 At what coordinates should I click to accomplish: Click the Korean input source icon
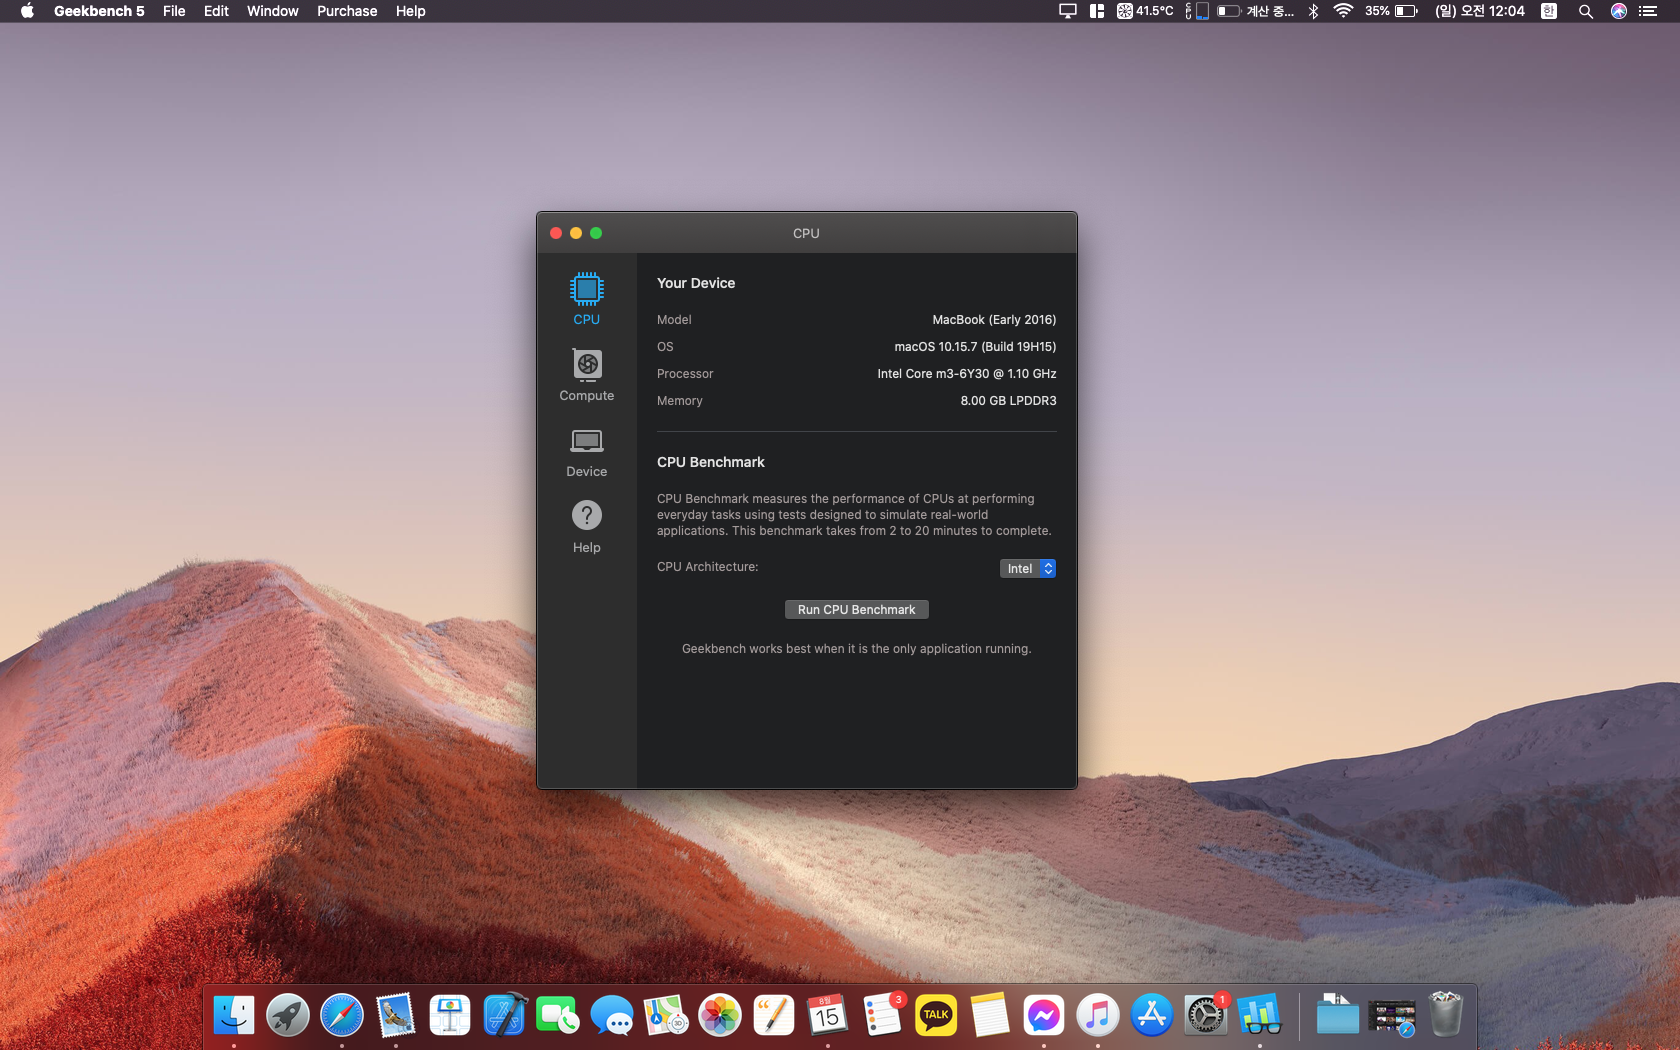(x=1549, y=11)
